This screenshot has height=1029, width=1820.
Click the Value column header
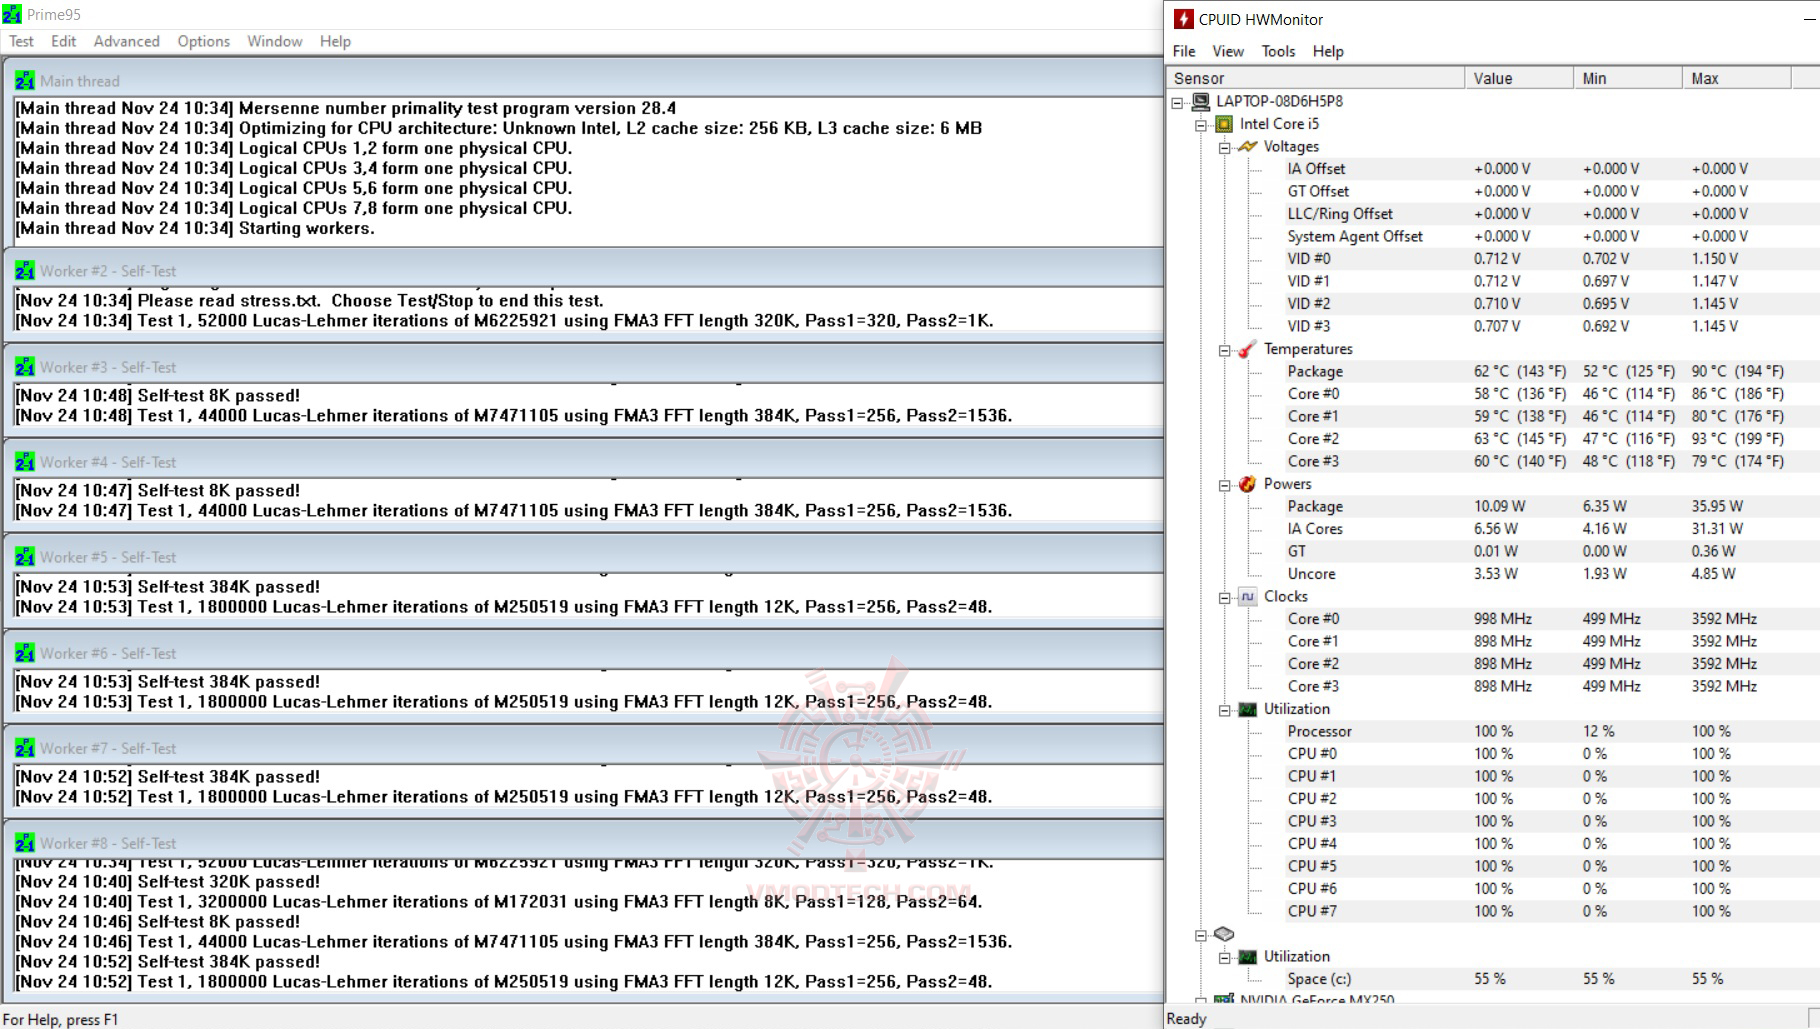[1519, 78]
